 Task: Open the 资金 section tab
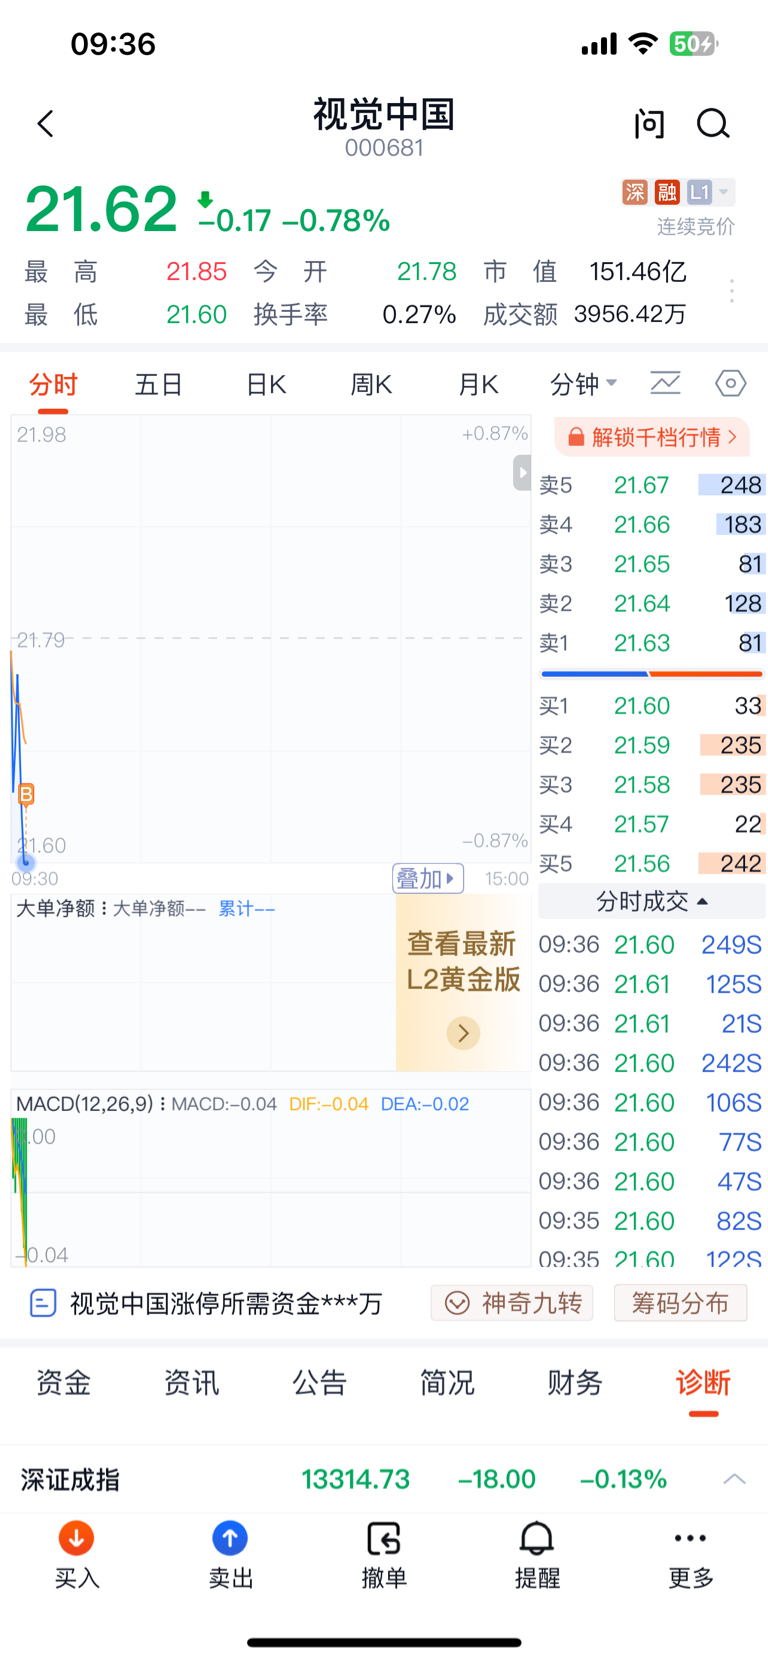(x=64, y=1383)
